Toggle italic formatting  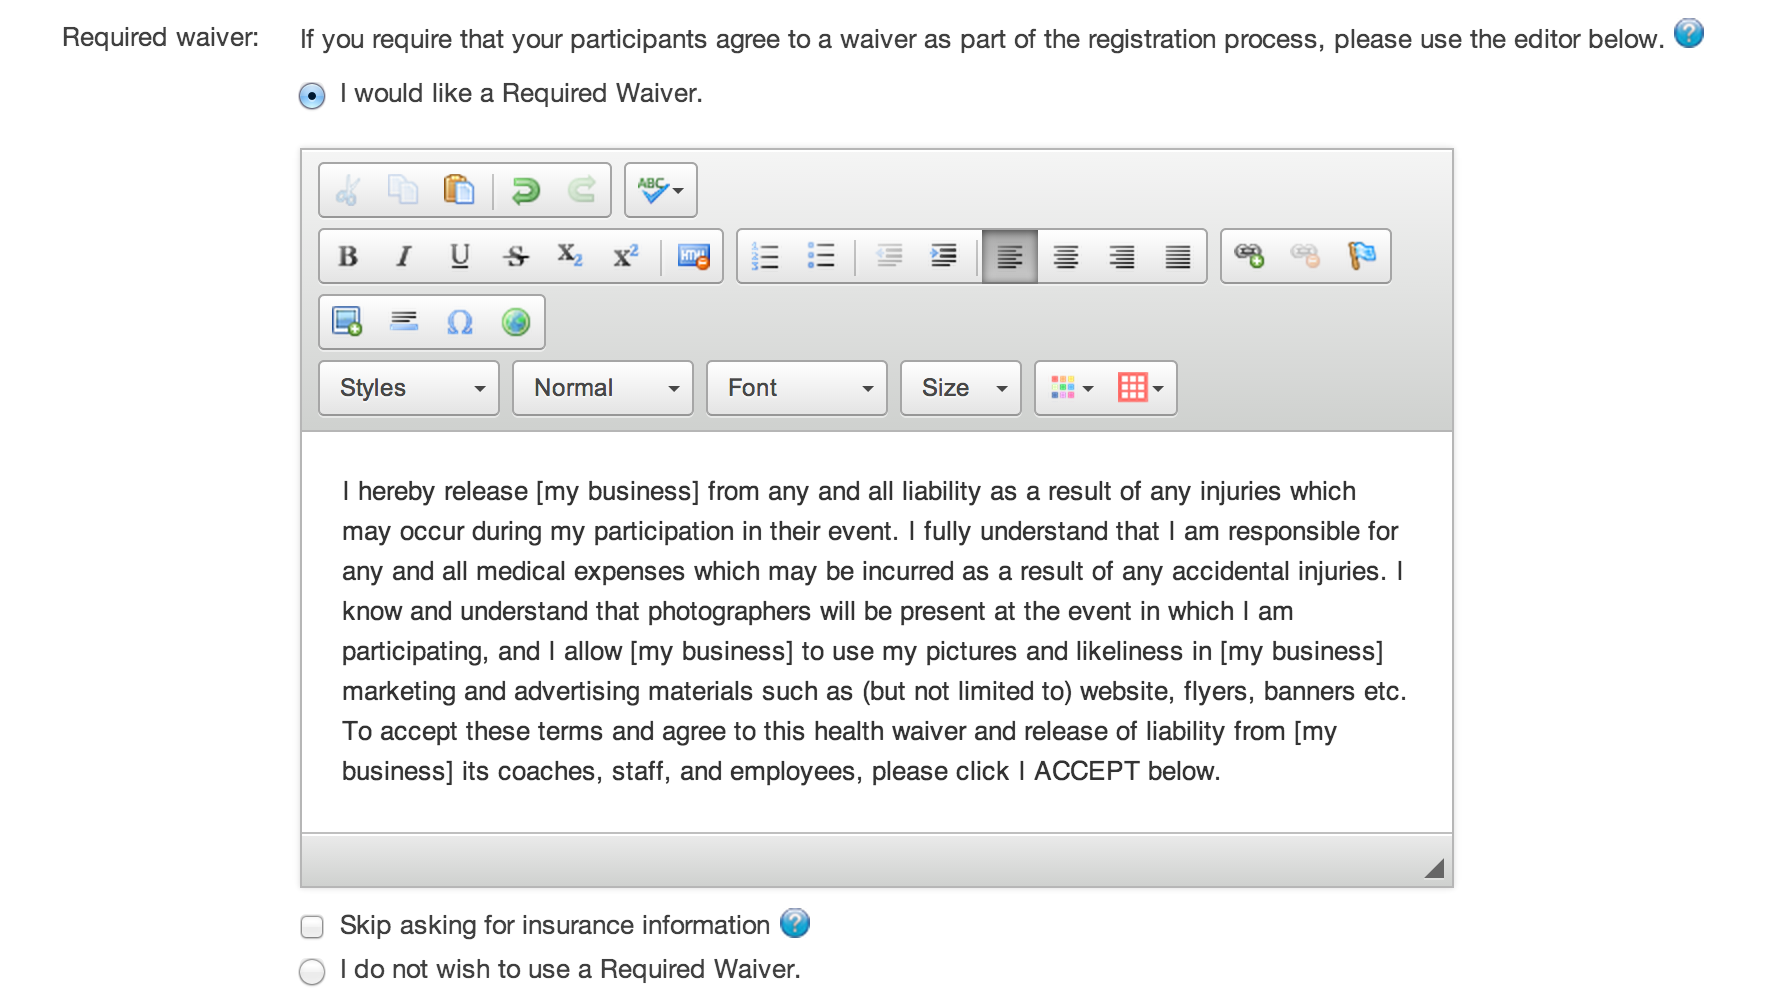(x=404, y=256)
